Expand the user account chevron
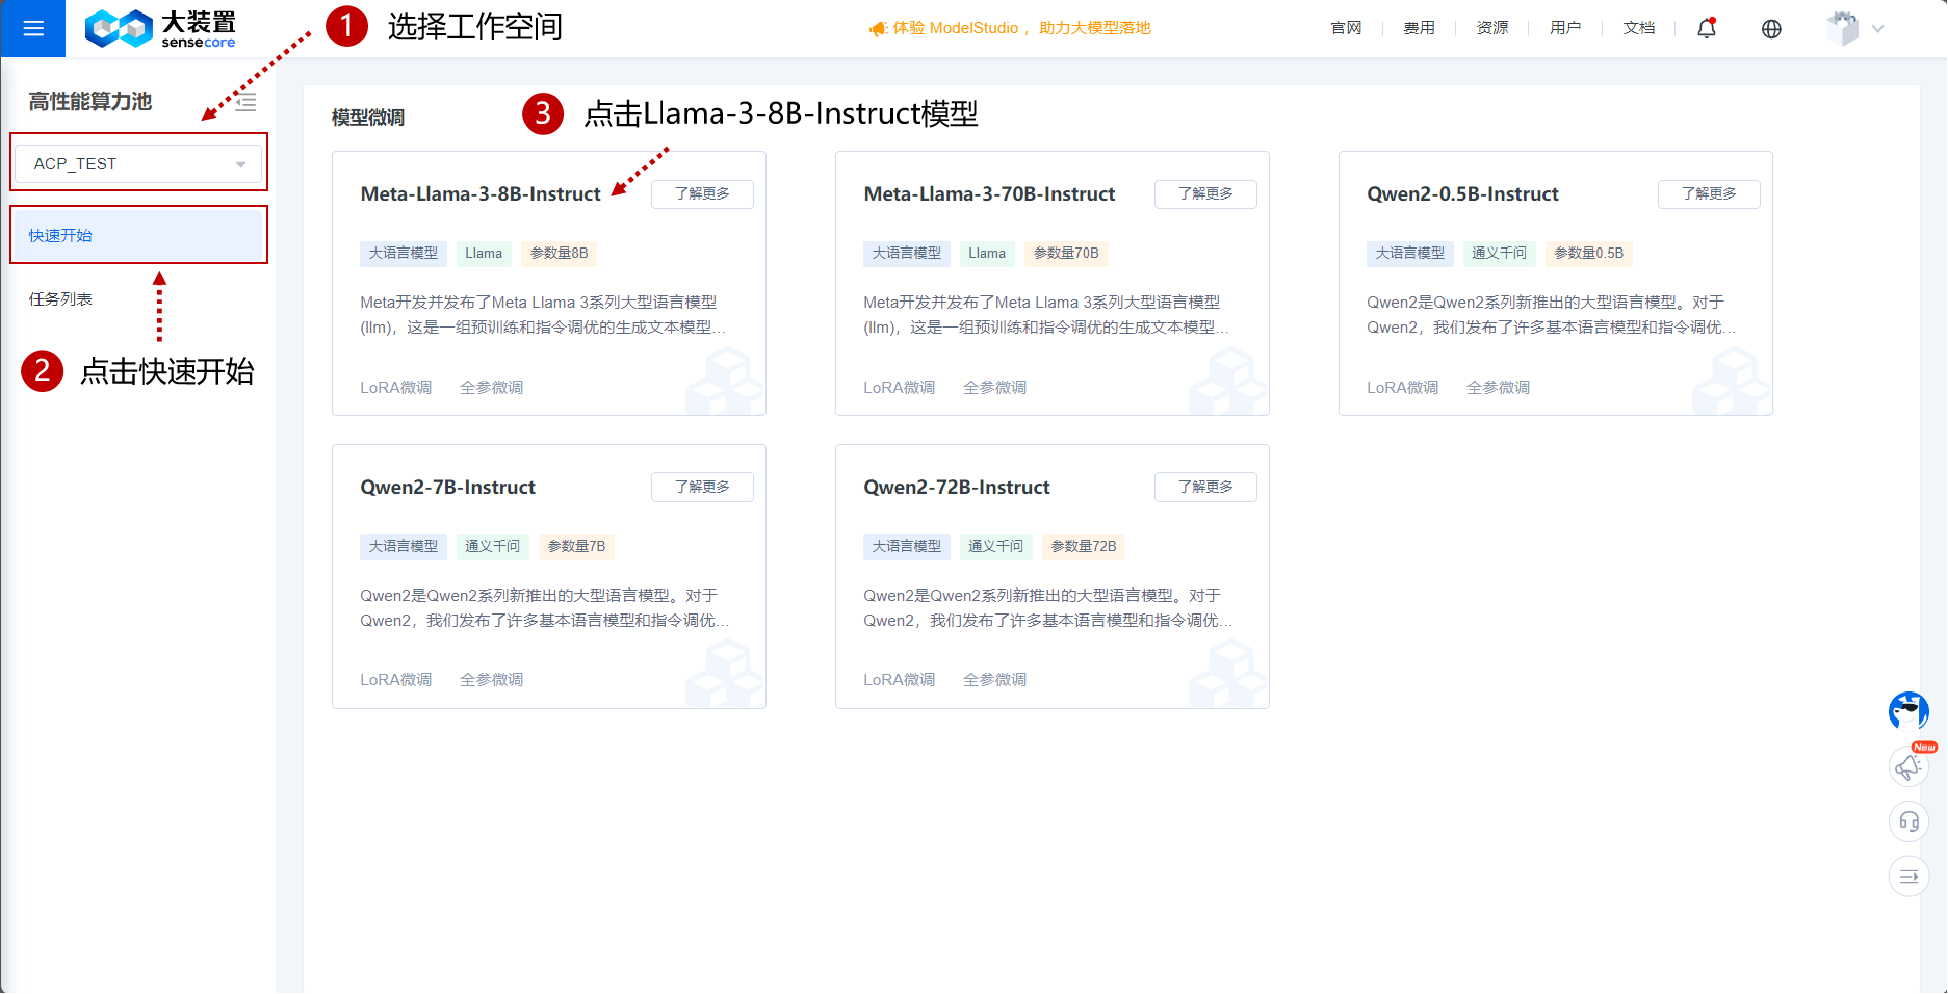The image size is (1948, 994). pyautogui.click(x=1878, y=29)
